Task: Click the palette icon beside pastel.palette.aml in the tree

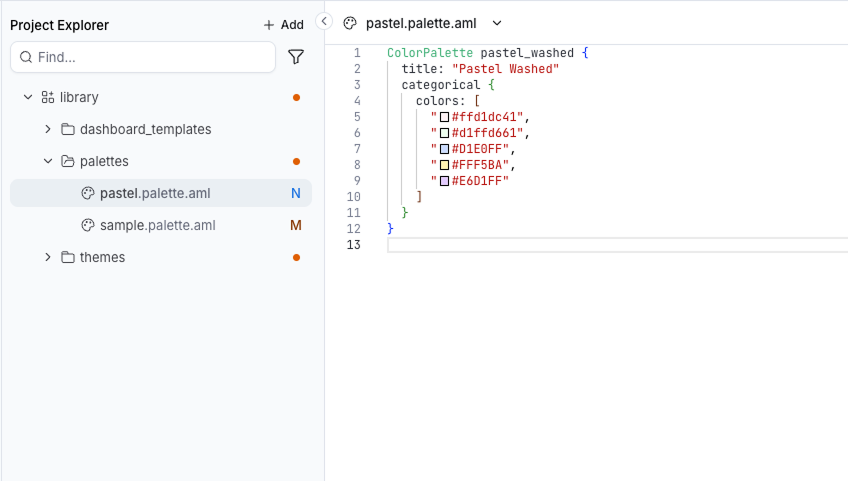Action: (88, 193)
